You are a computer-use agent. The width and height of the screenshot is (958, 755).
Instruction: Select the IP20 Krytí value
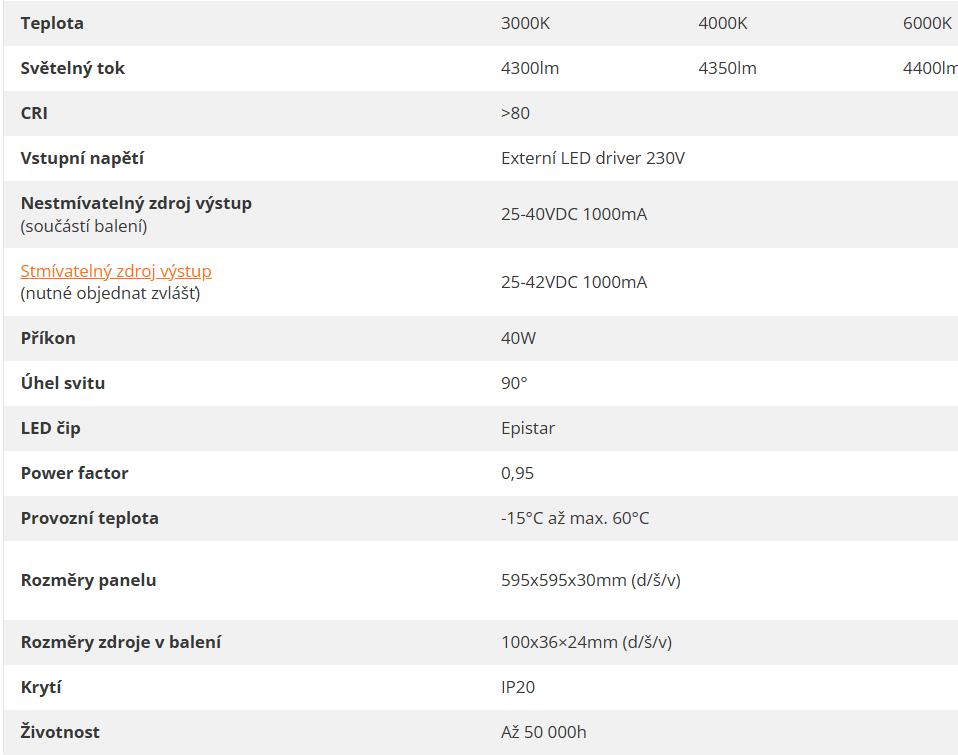tap(518, 687)
